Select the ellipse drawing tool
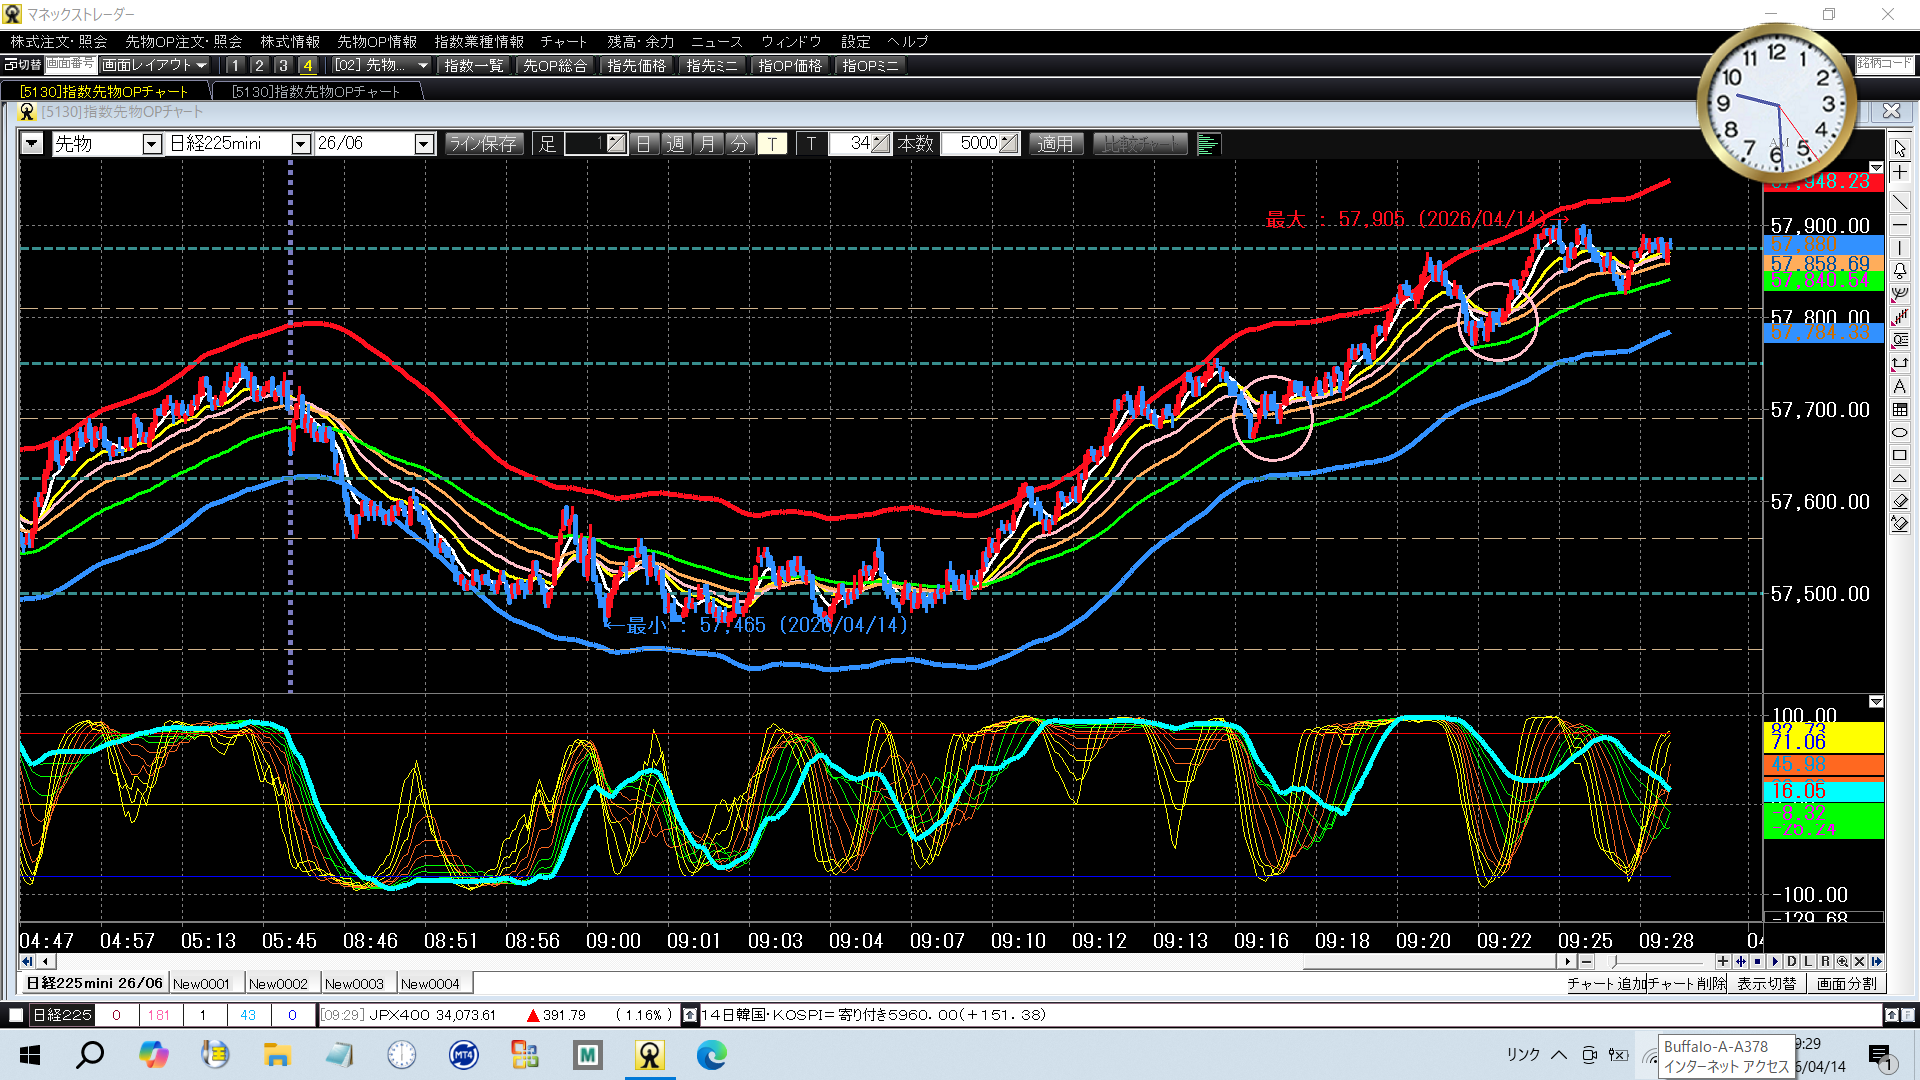 tap(1900, 433)
